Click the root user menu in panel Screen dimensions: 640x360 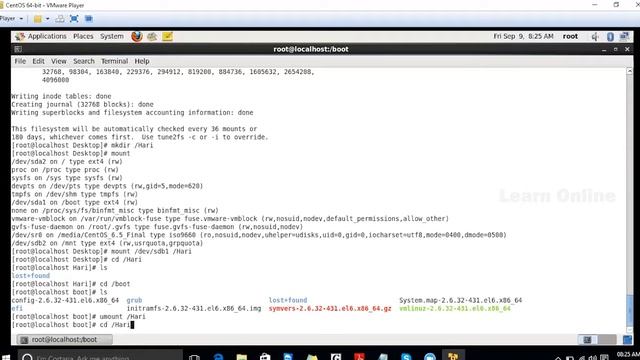coord(570,36)
